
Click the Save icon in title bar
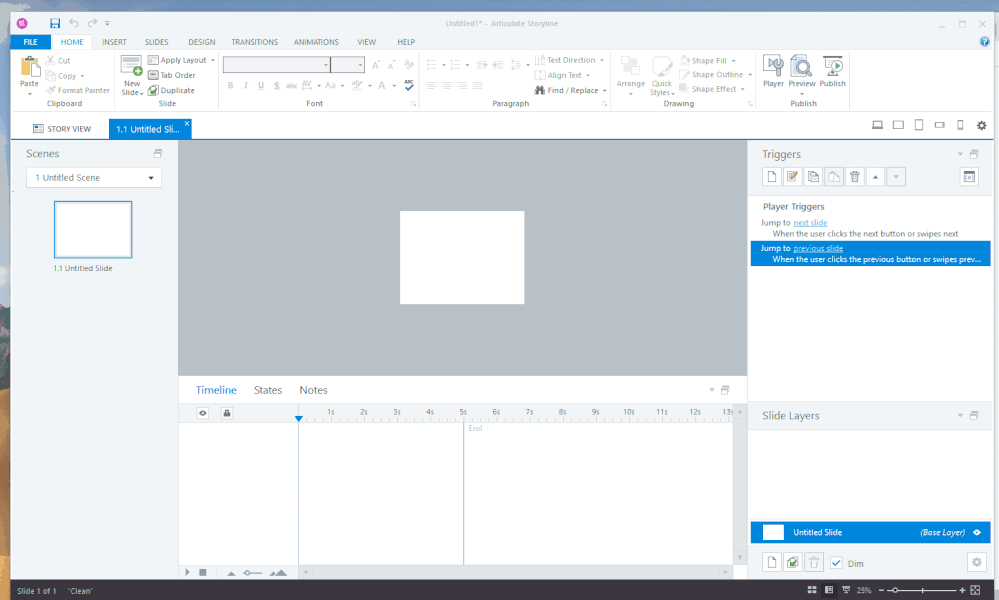tap(55, 22)
